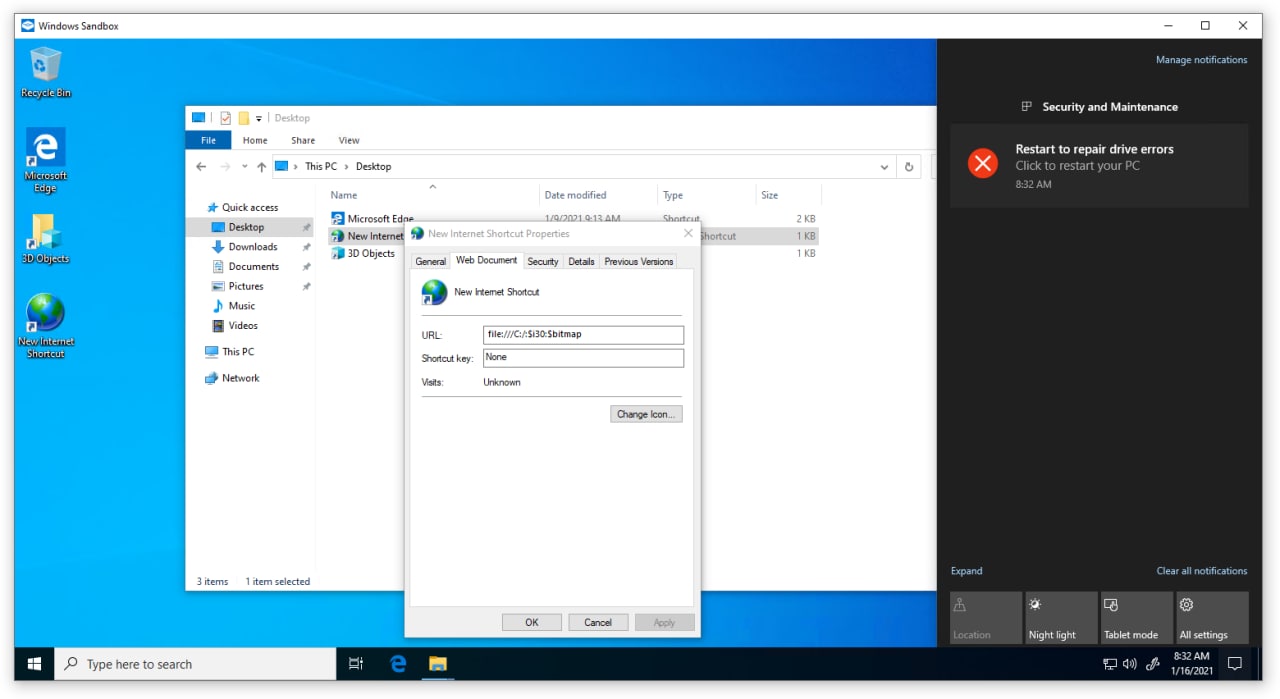Click the Start button on taskbar
1280x699 pixels.
34,664
